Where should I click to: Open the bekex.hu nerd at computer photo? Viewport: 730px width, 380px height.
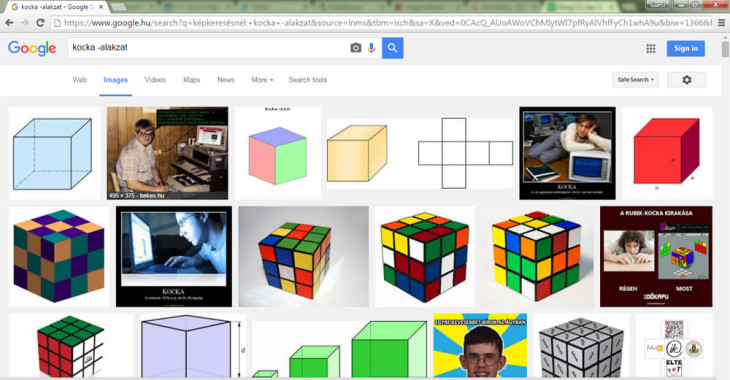168,153
